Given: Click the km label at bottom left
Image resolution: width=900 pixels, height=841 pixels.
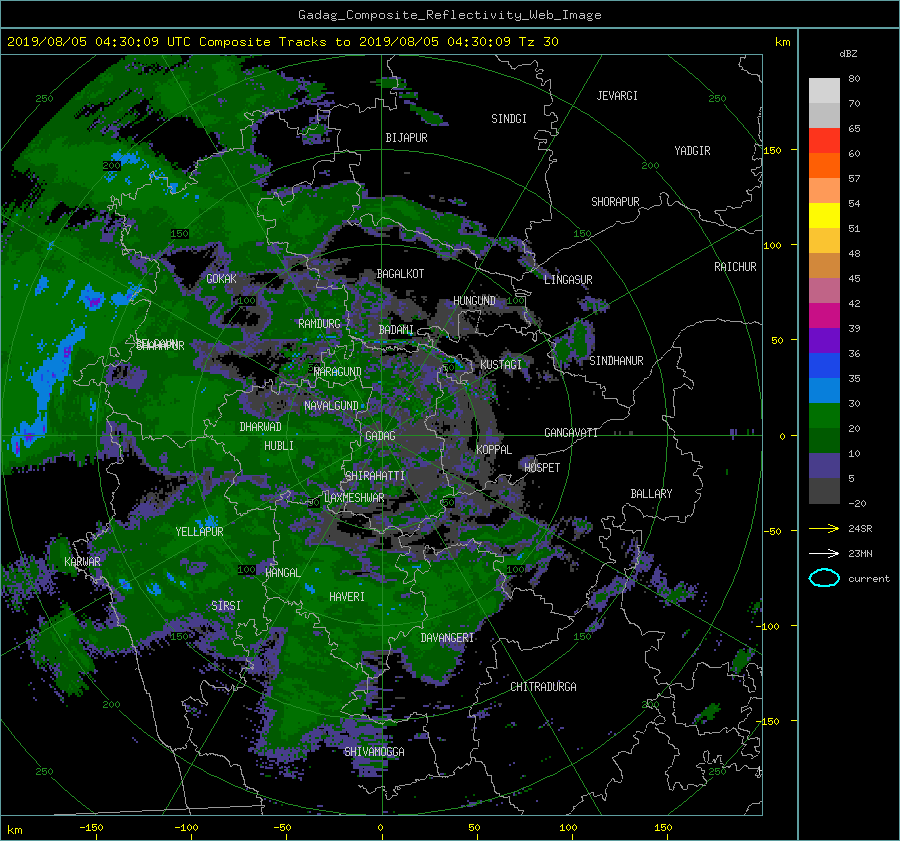Looking at the screenshot, I should (x=15, y=830).
